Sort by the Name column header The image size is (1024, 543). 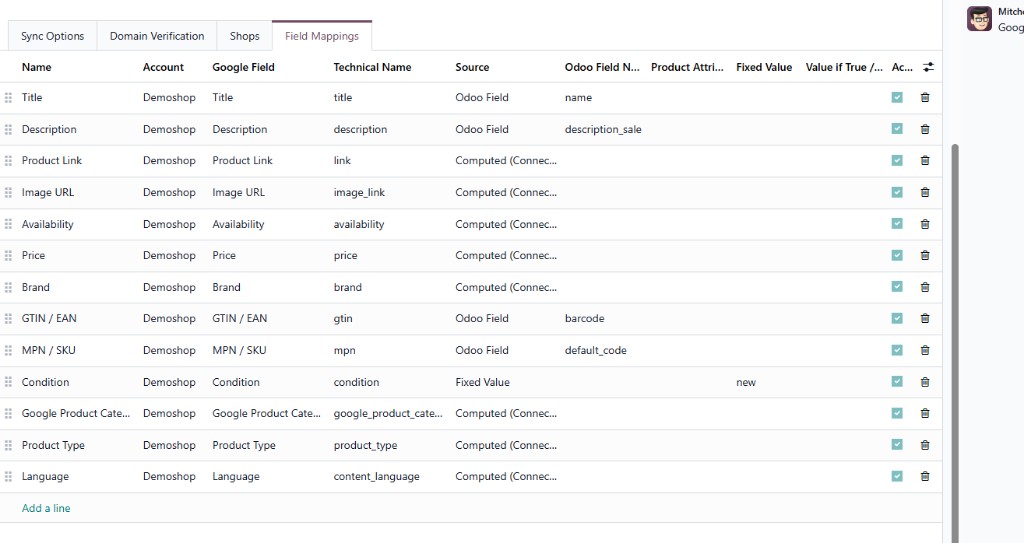click(37, 67)
